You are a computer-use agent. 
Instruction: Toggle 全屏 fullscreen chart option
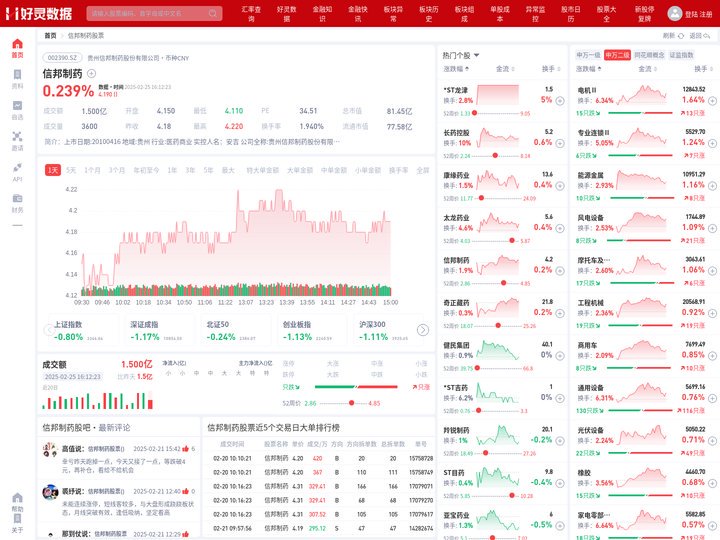tap(422, 170)
